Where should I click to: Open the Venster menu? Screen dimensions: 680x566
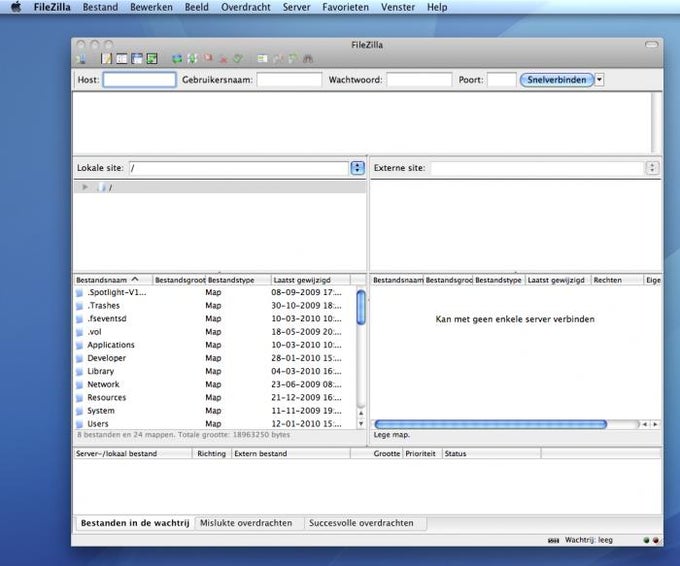tap(398, 7)
